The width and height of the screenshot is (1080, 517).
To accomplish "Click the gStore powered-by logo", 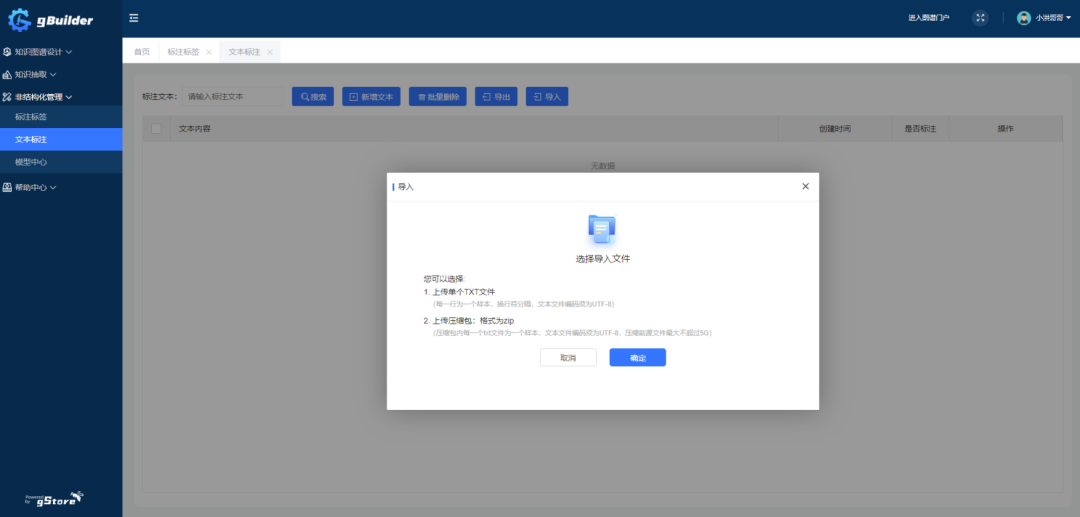I will (54, 498).
